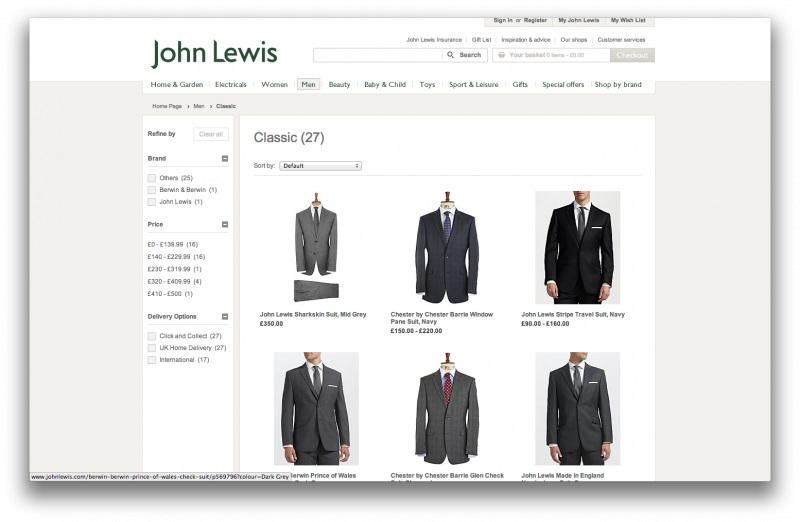The width and height of the screenshot is (800, 522).
Task: Click the John Lewis Insurance link
Action: click(434, 40)
